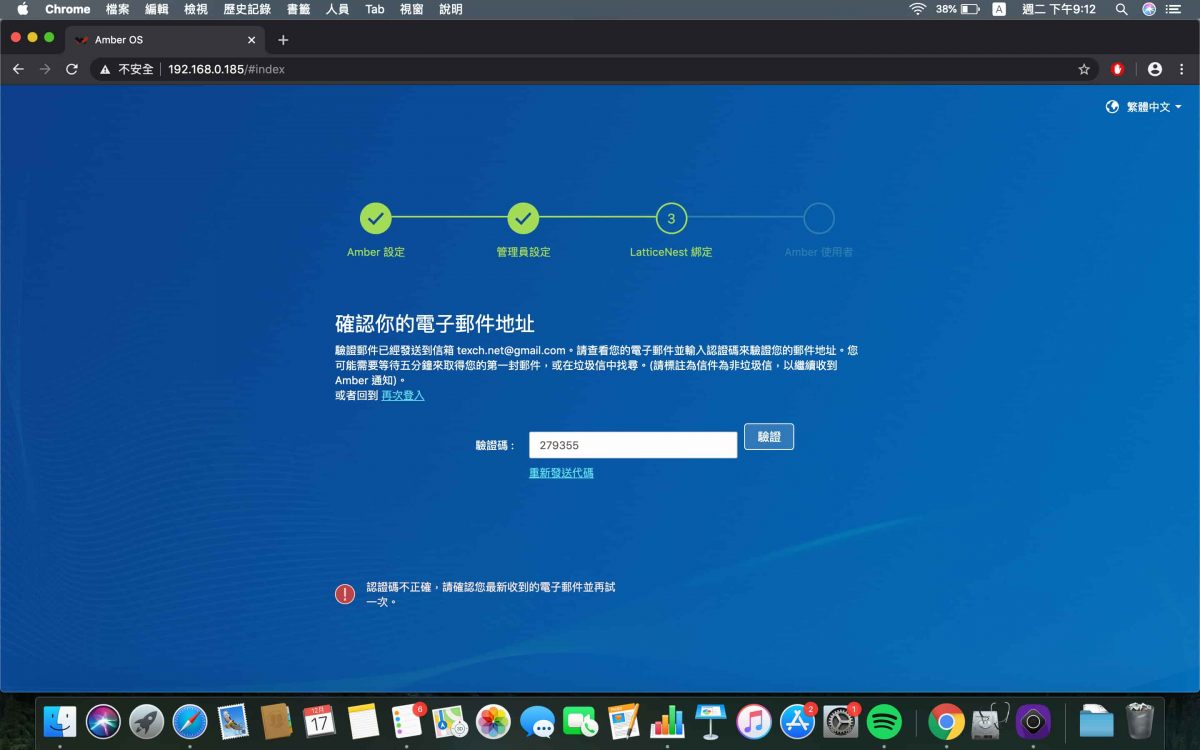Close the Amber OS tab
Image resolution: width=1200 pixels, height=750 pixels.
coord(251,40)
